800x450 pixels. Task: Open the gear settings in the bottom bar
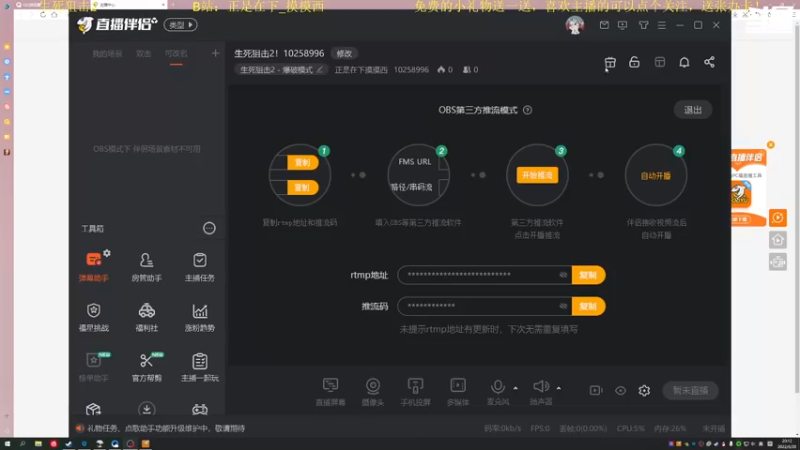tap(644, 390)
